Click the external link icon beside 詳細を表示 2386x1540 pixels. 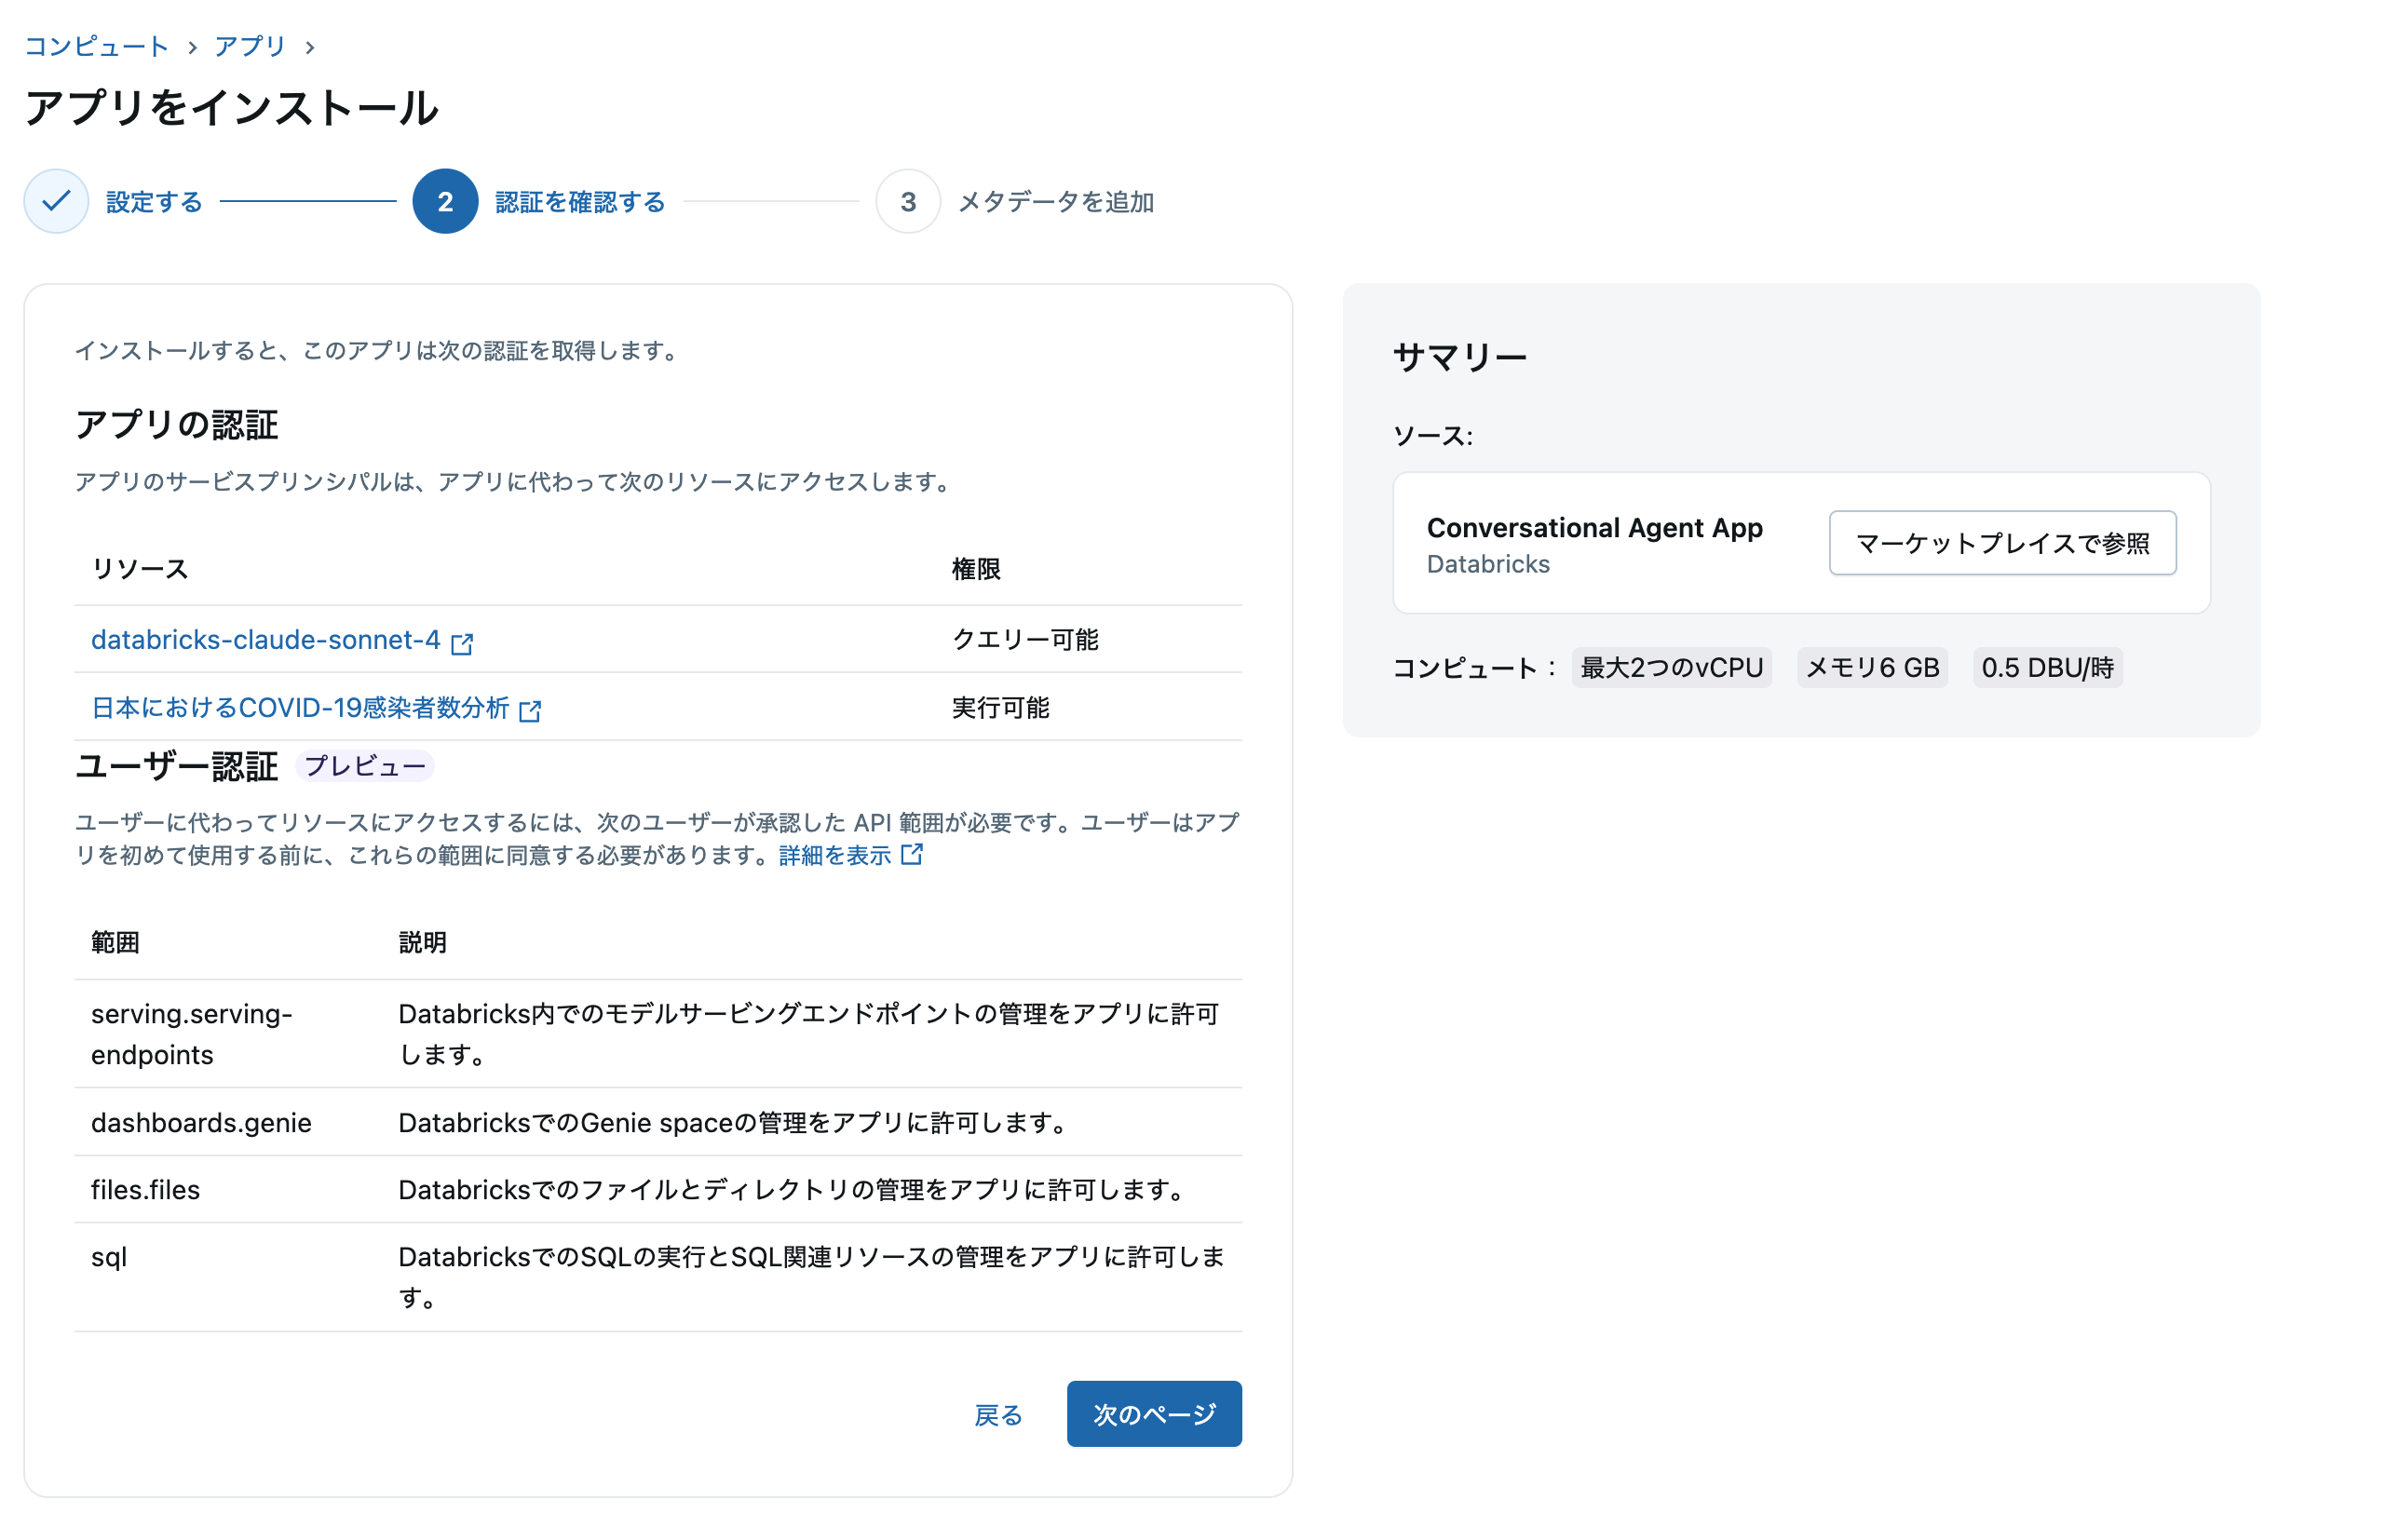(x=912, y=855)
